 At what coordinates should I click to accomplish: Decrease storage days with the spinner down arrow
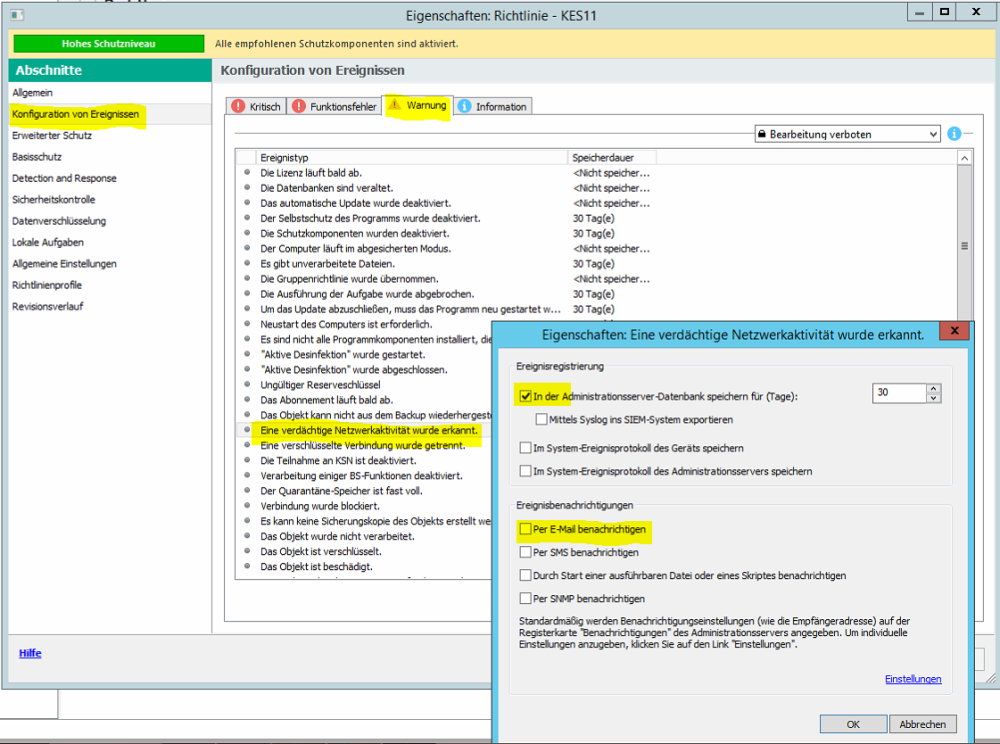pyautogui.click(x=933, y=398)
